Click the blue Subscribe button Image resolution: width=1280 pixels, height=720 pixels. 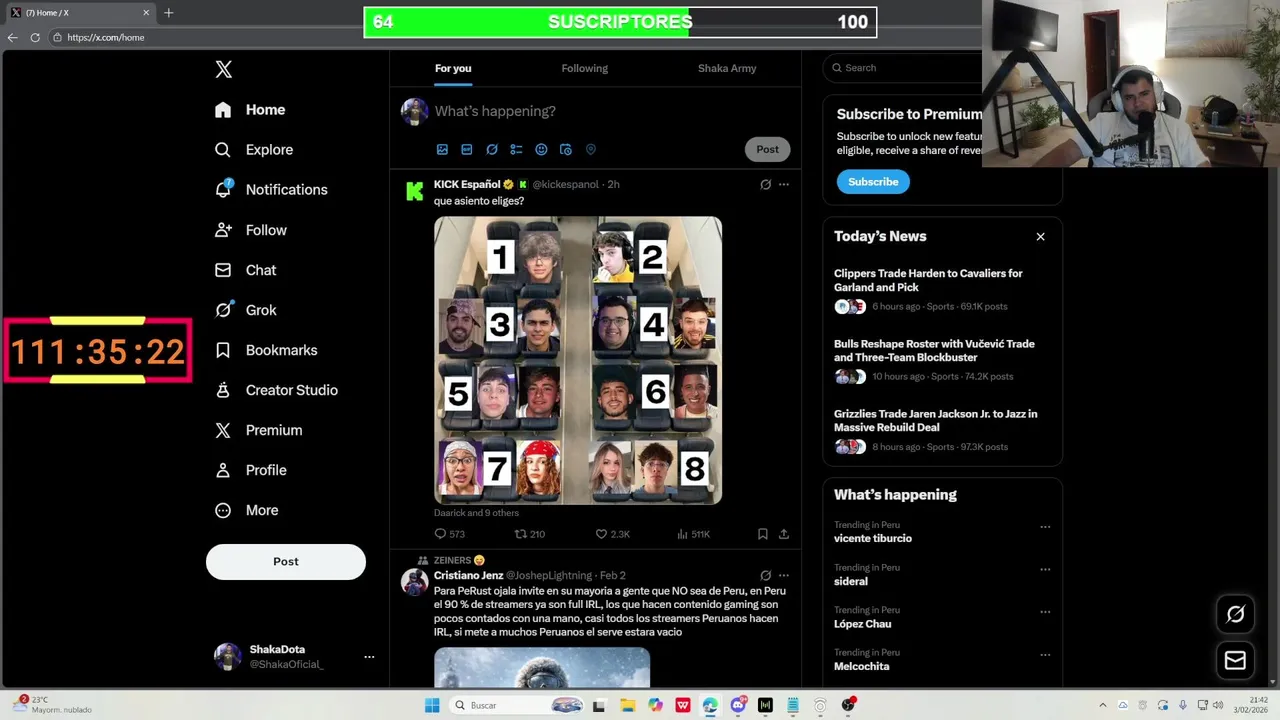pyautogui.click(x=873, y=182)
